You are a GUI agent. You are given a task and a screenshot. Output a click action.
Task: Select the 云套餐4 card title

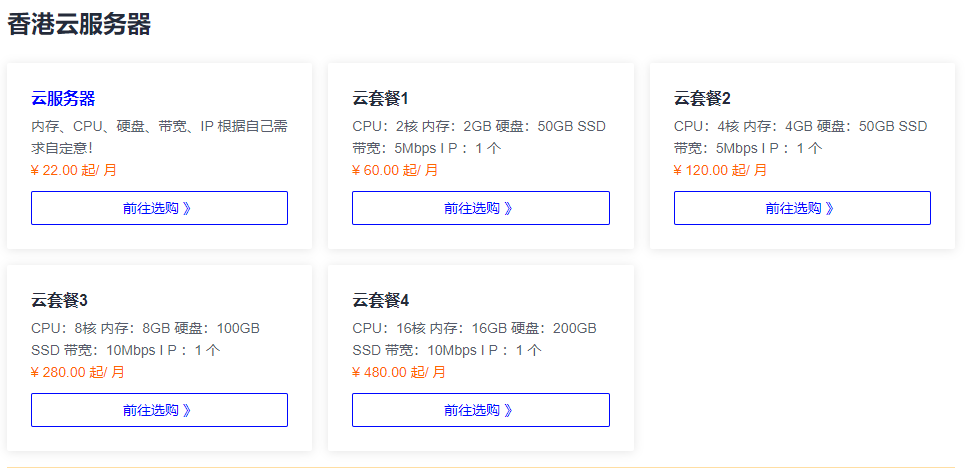(x=380, y=301)
